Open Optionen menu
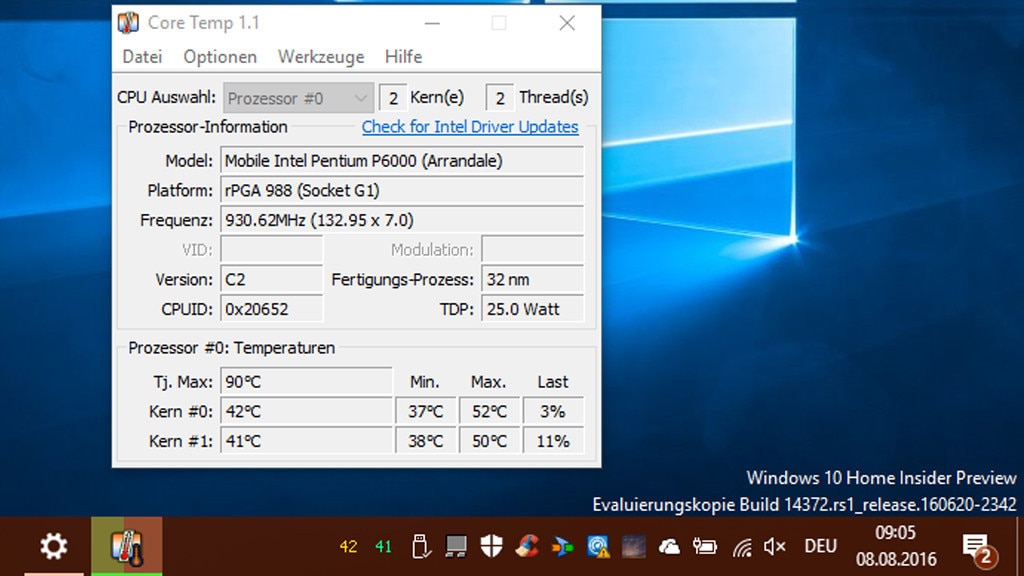Screen dimensions: 1024x576 pyautogui.click(x=220, y=57)
